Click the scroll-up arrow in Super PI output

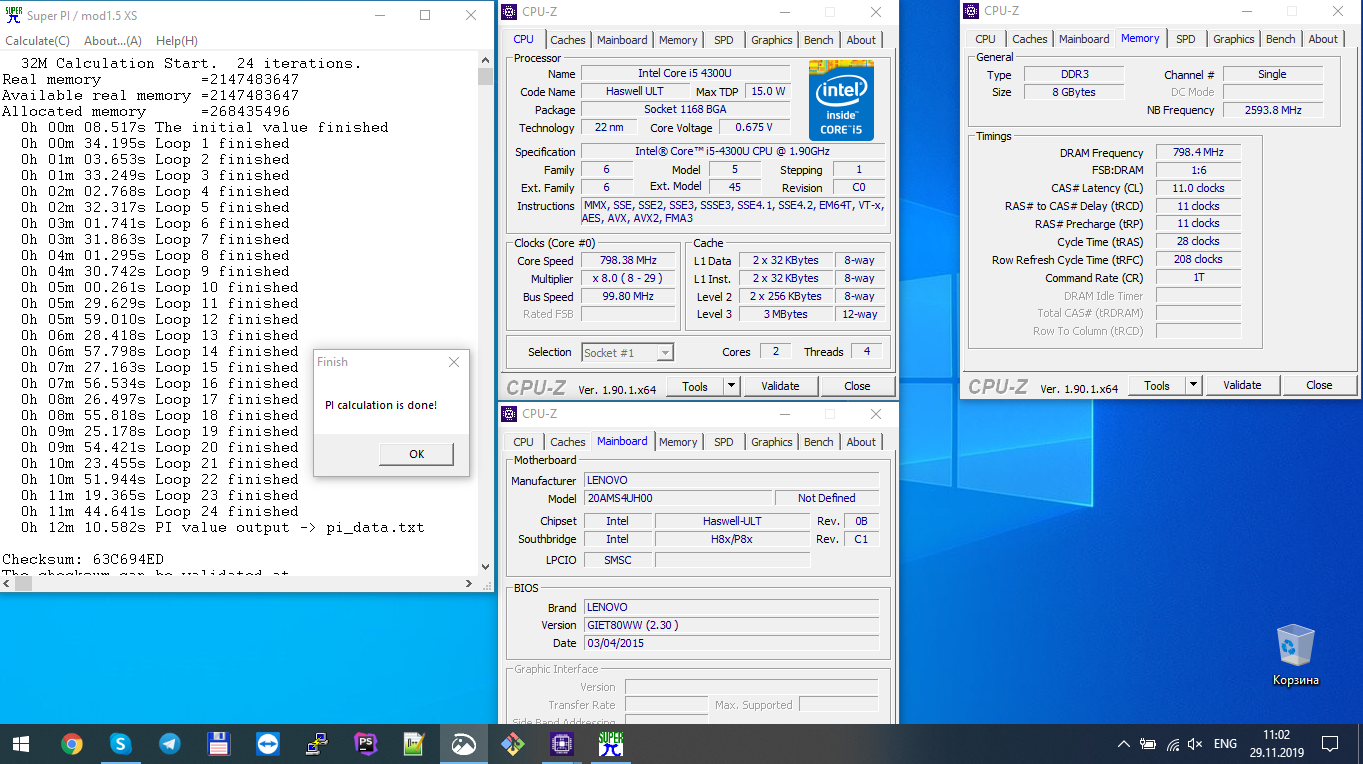[486, 60]
